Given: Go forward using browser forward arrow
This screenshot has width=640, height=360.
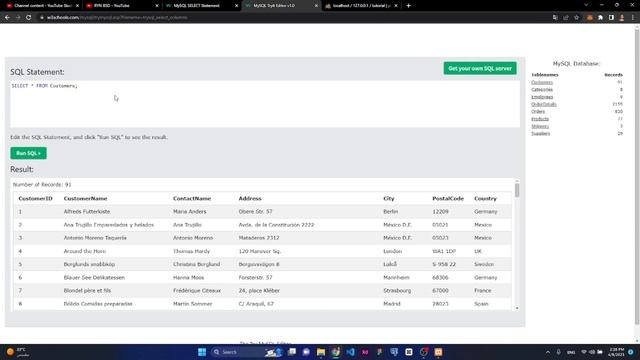Looking at the screenshot, I should (18, 18).
